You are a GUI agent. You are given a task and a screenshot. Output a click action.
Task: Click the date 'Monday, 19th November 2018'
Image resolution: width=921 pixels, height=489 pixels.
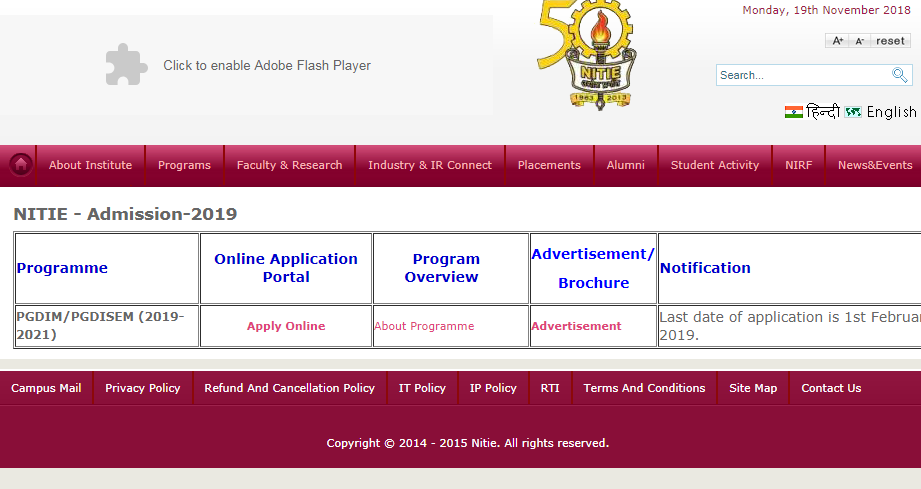826,10
